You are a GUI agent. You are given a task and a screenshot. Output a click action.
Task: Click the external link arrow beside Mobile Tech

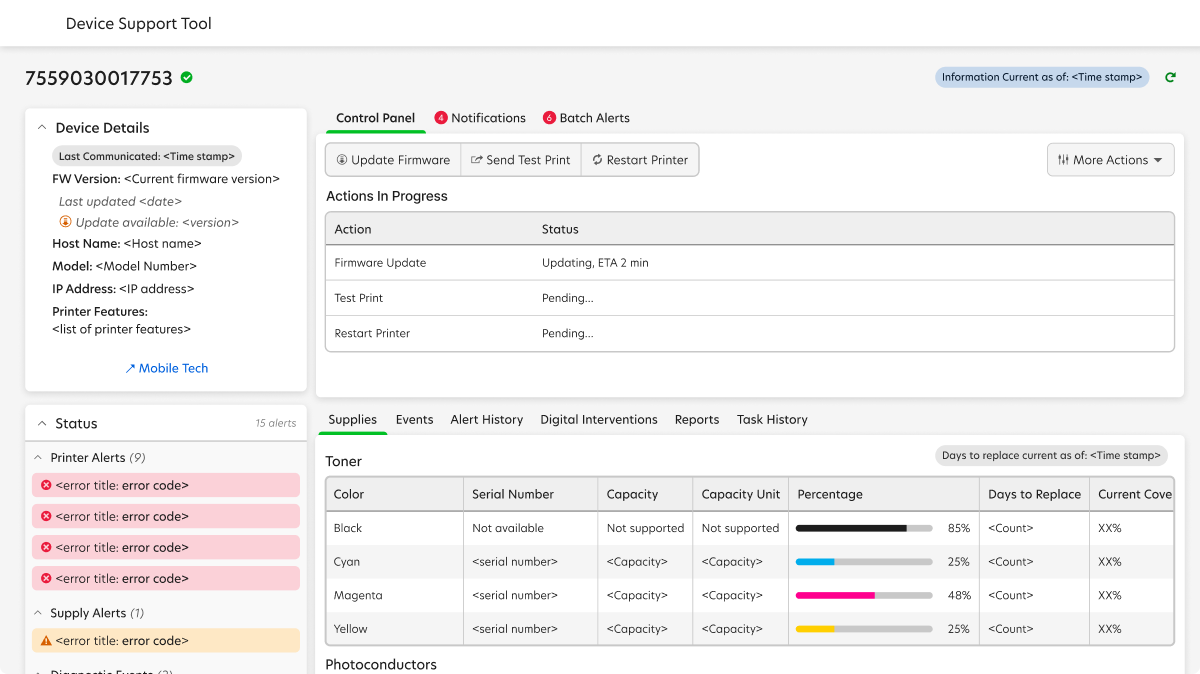tap(130, 368)
